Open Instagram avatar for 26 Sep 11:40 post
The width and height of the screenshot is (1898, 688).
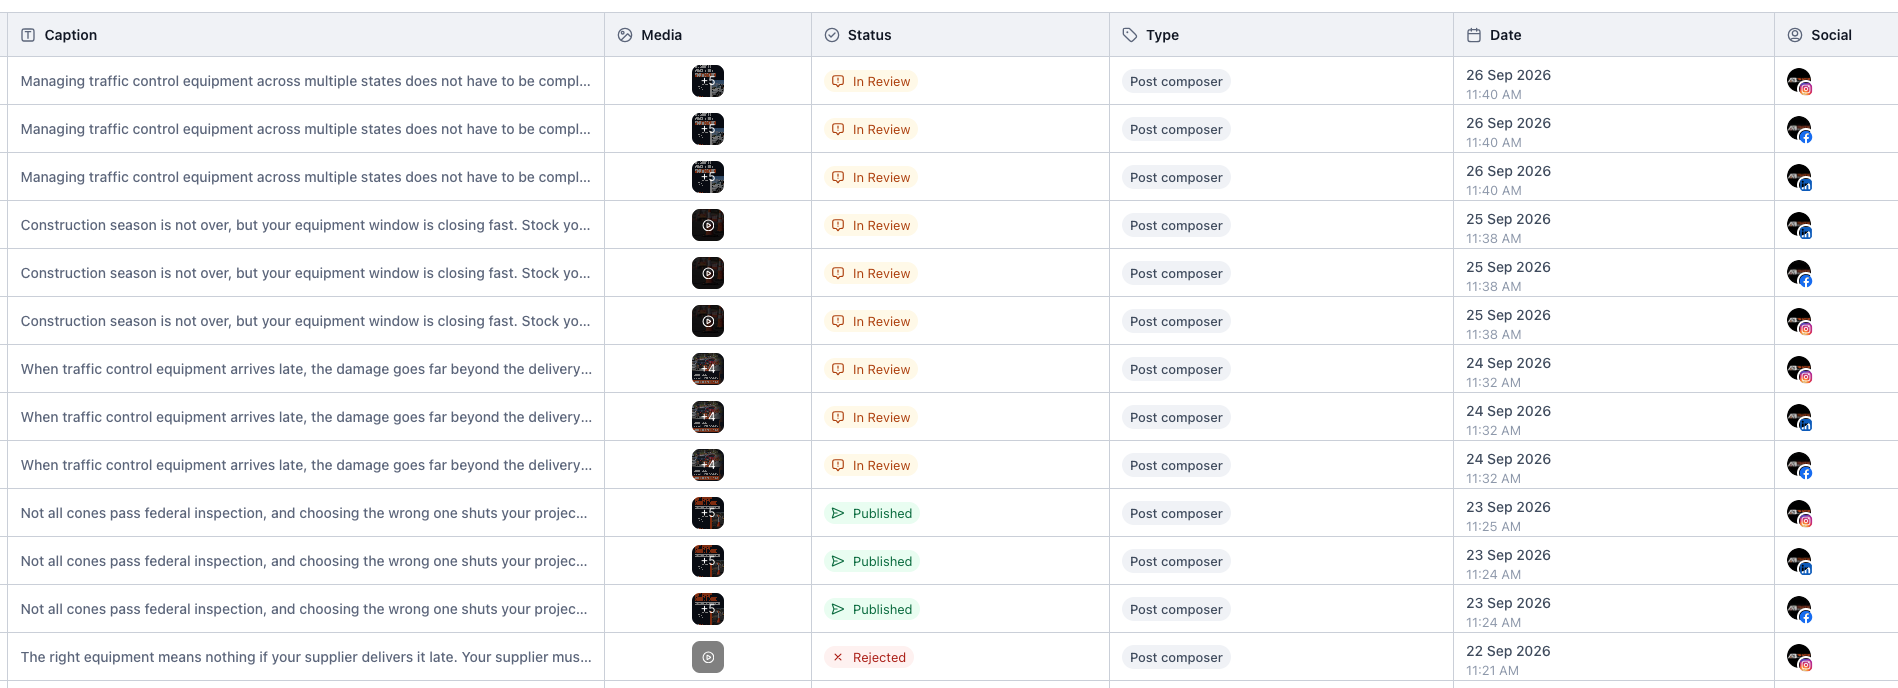[1799, 81]
